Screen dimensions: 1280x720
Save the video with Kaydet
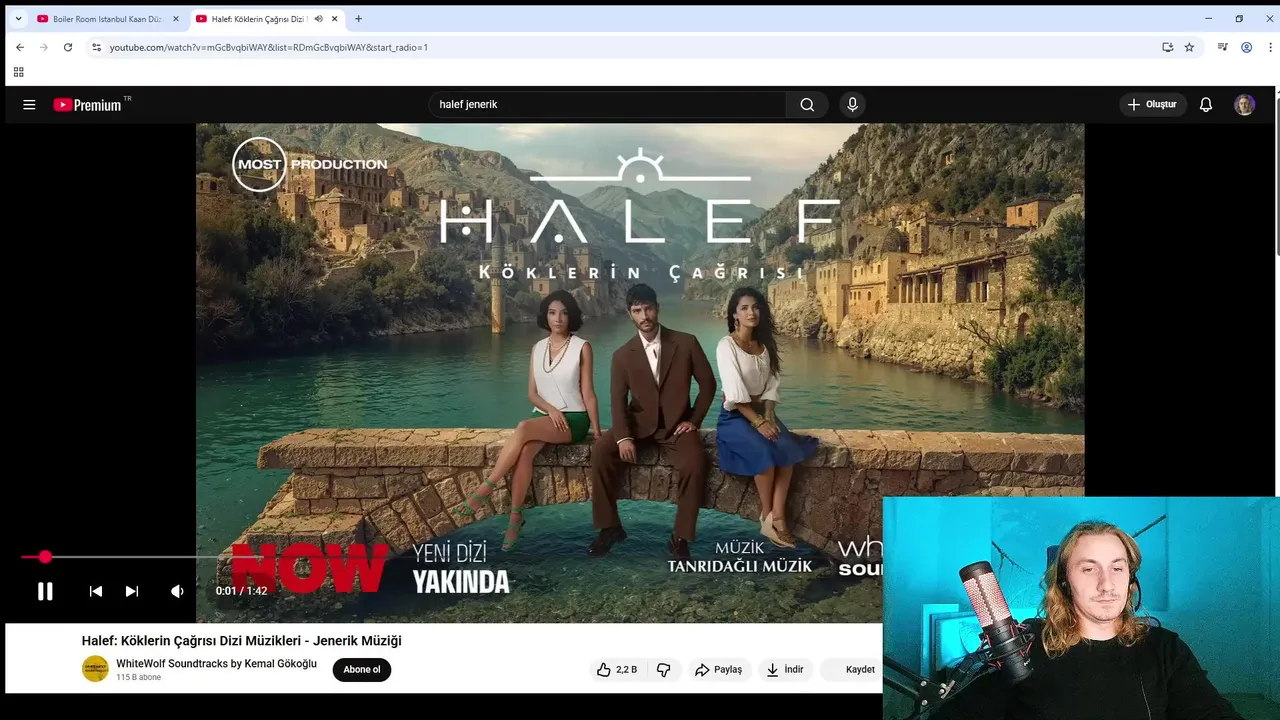[852, 670]
